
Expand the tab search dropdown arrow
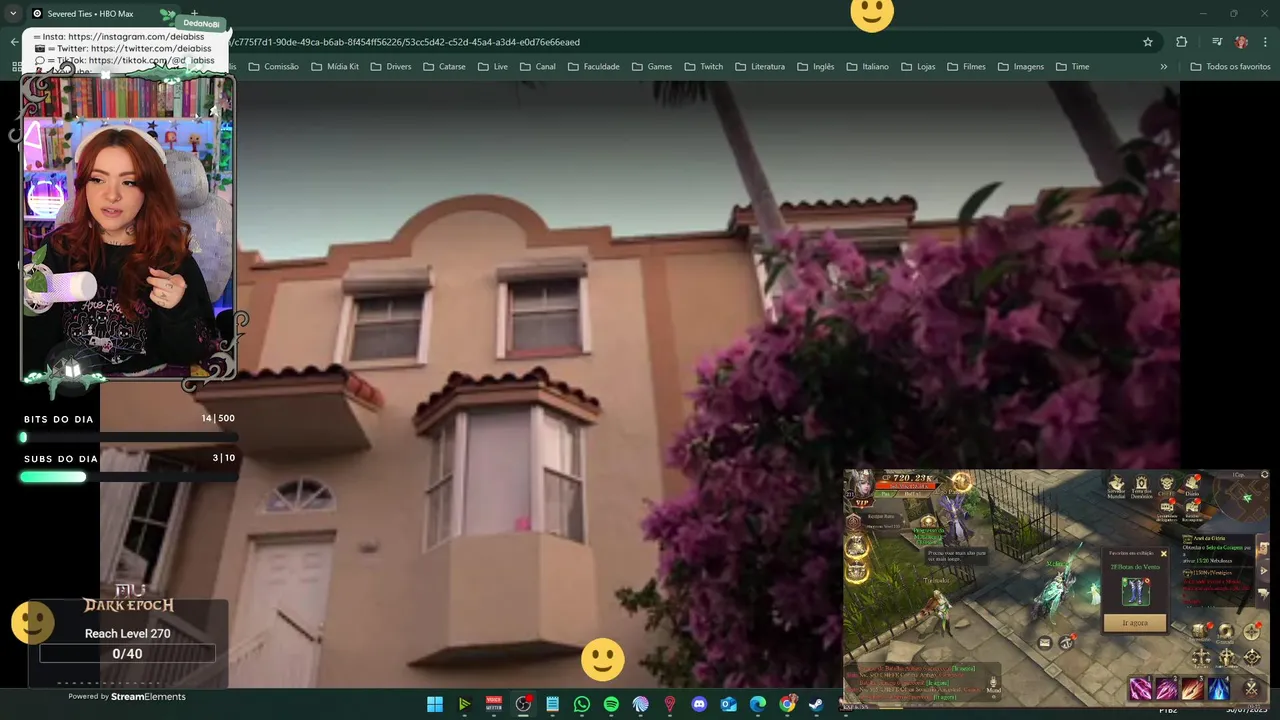(13, 14)
